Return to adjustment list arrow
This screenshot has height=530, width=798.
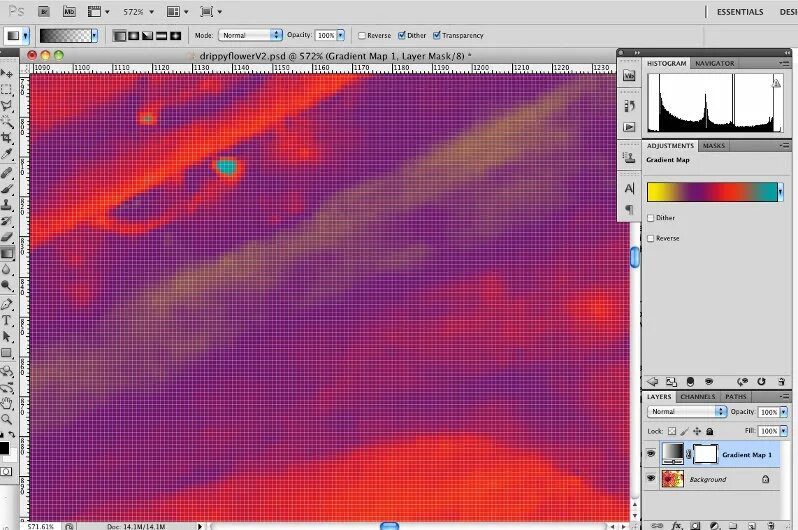tap(652, 381)
